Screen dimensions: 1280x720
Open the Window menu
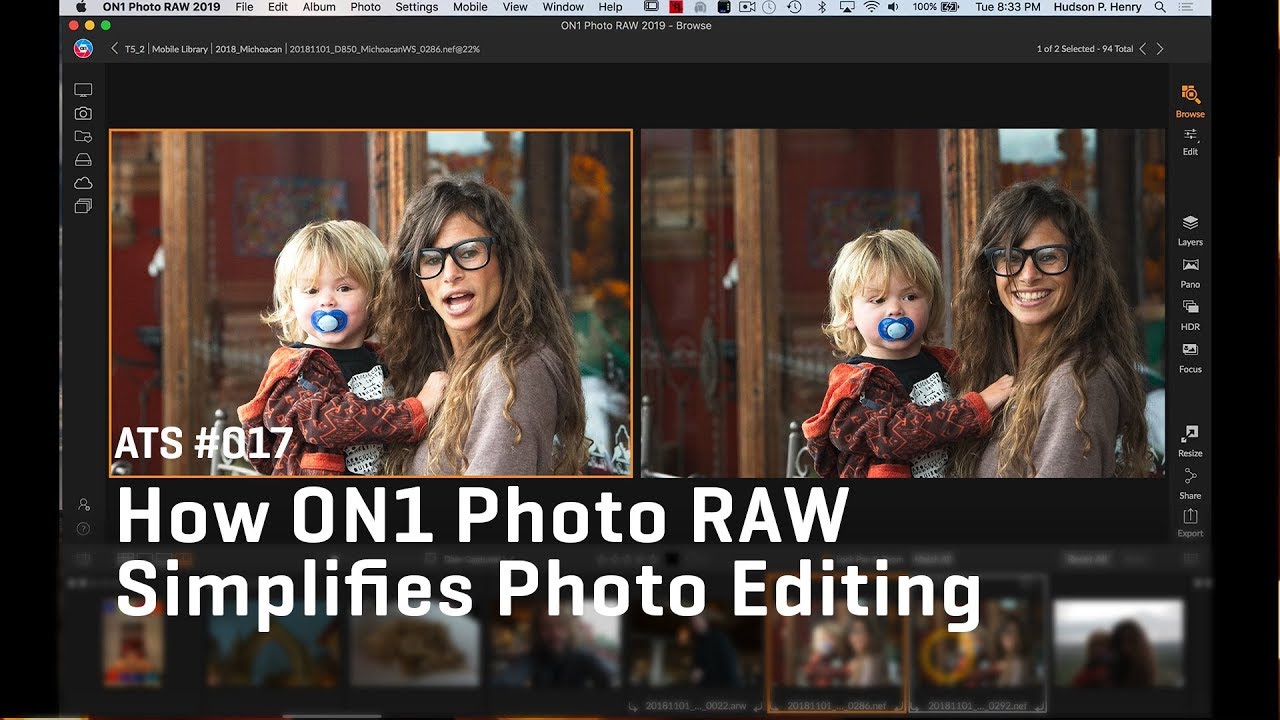[563, 7]
